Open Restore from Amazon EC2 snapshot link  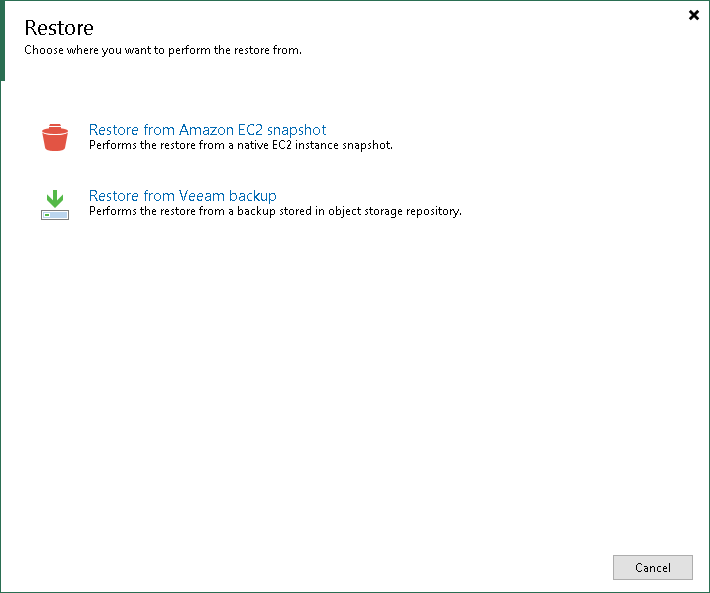pos(207,130)
